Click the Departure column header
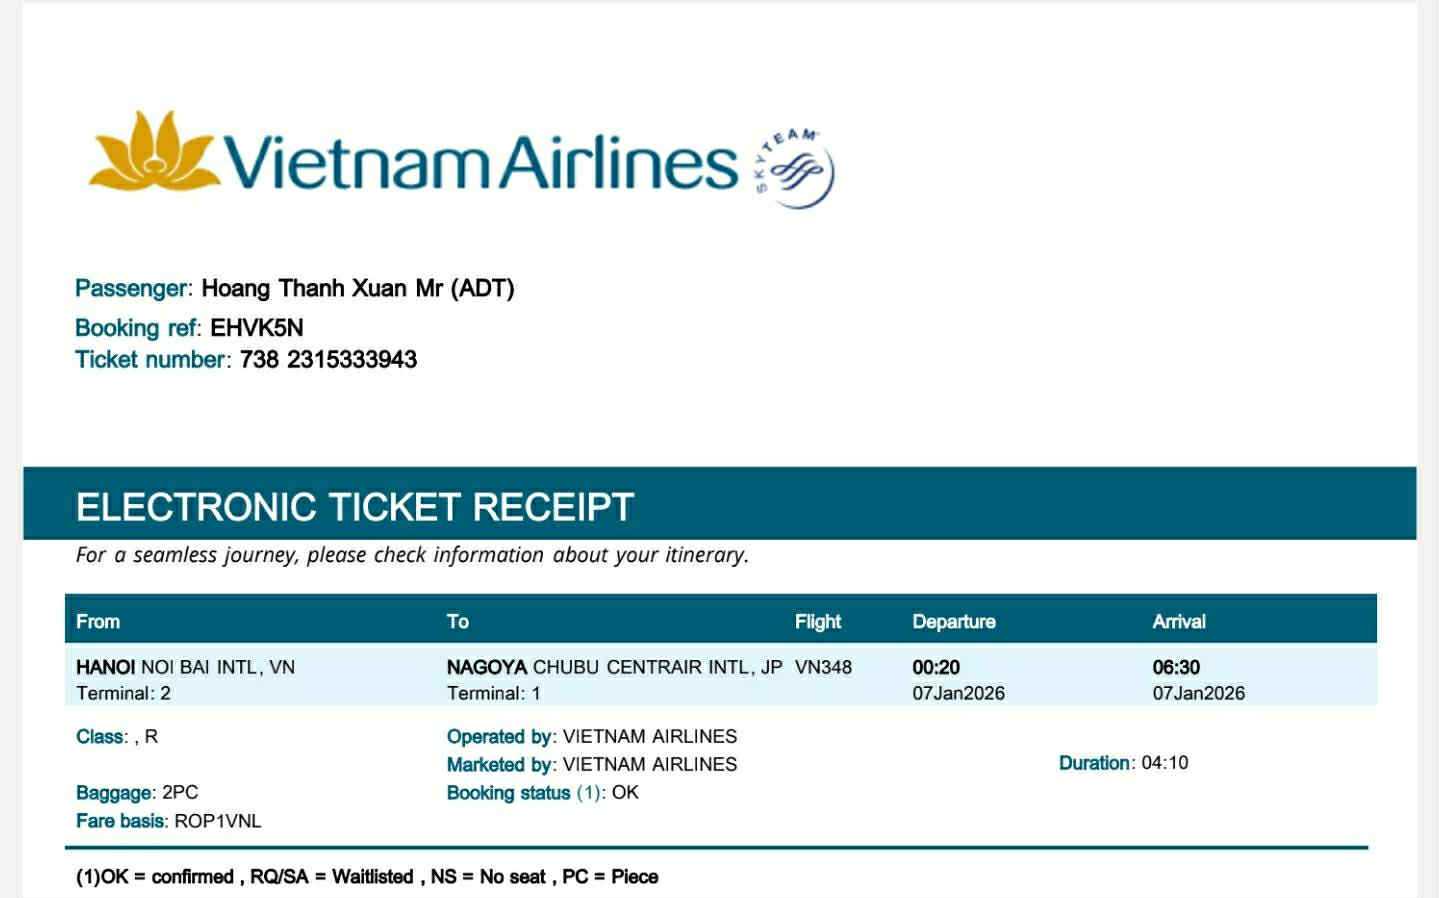This screenshot has height=898, width=1439. [954, 622]
